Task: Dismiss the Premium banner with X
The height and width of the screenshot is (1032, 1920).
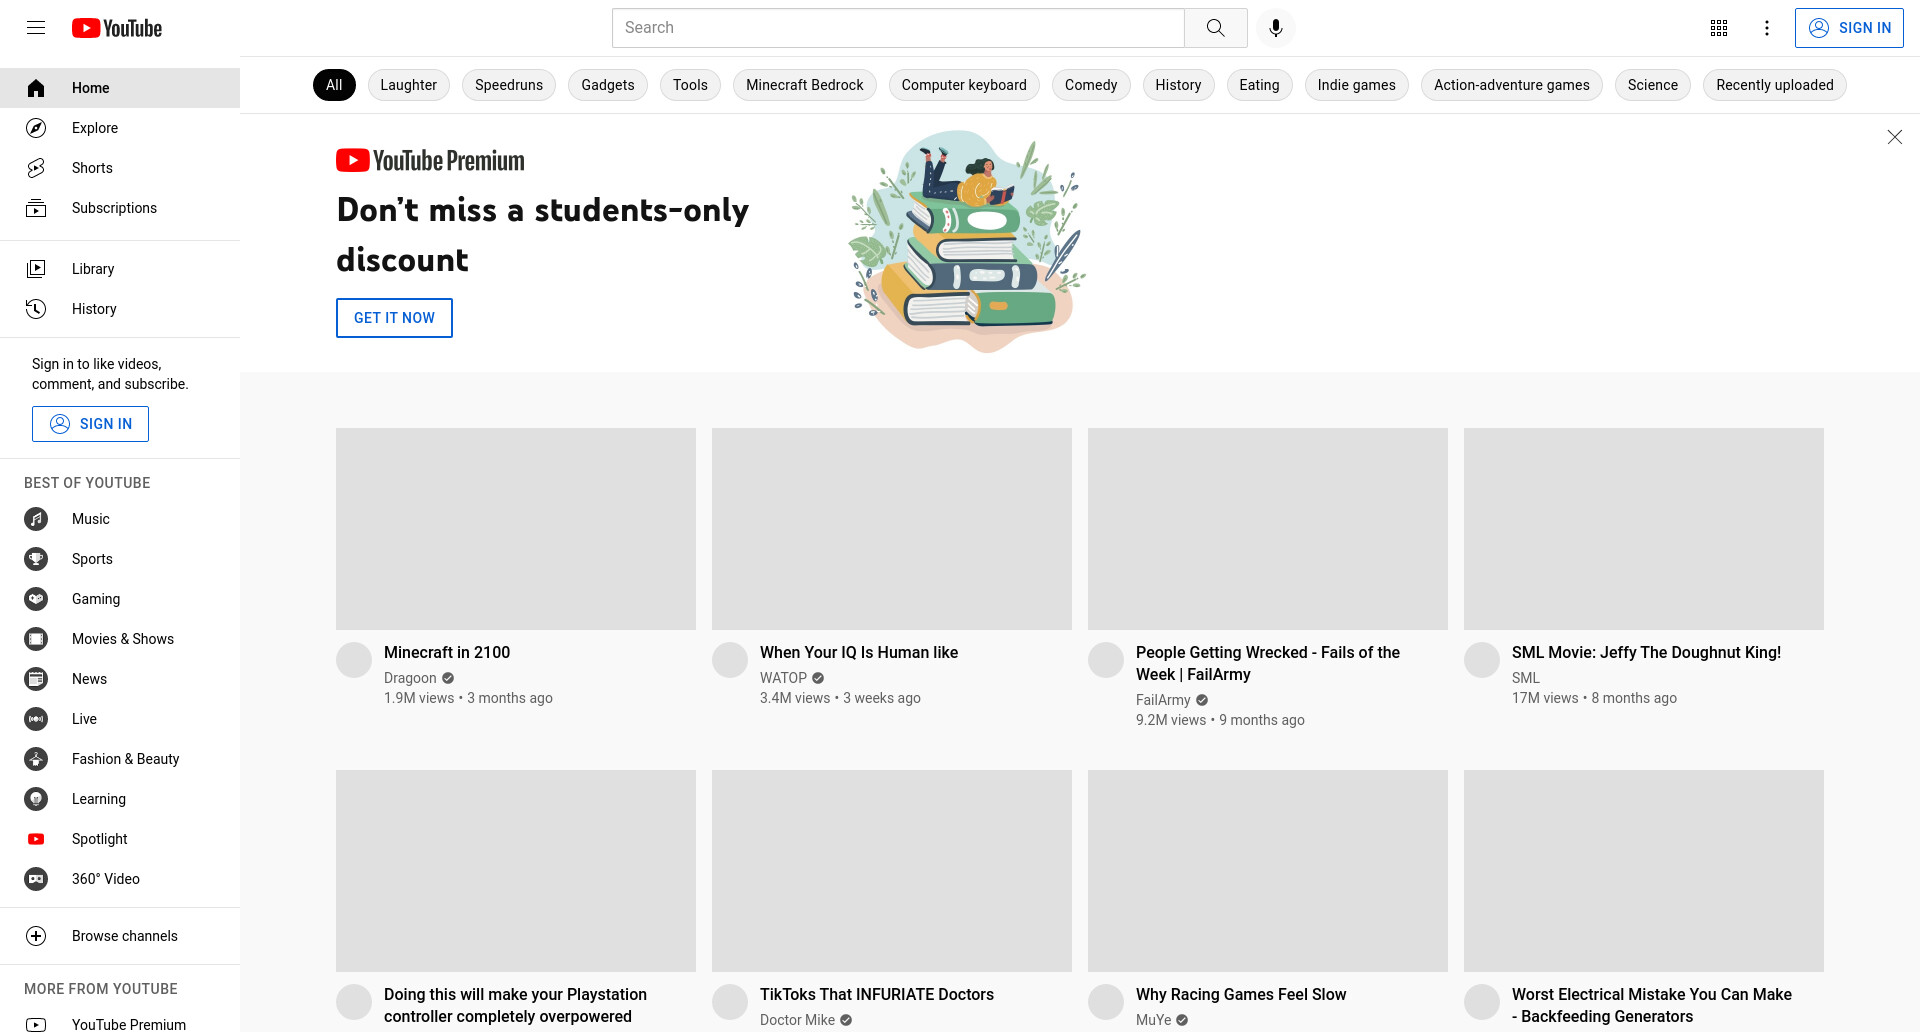Action: point(1894,137)
